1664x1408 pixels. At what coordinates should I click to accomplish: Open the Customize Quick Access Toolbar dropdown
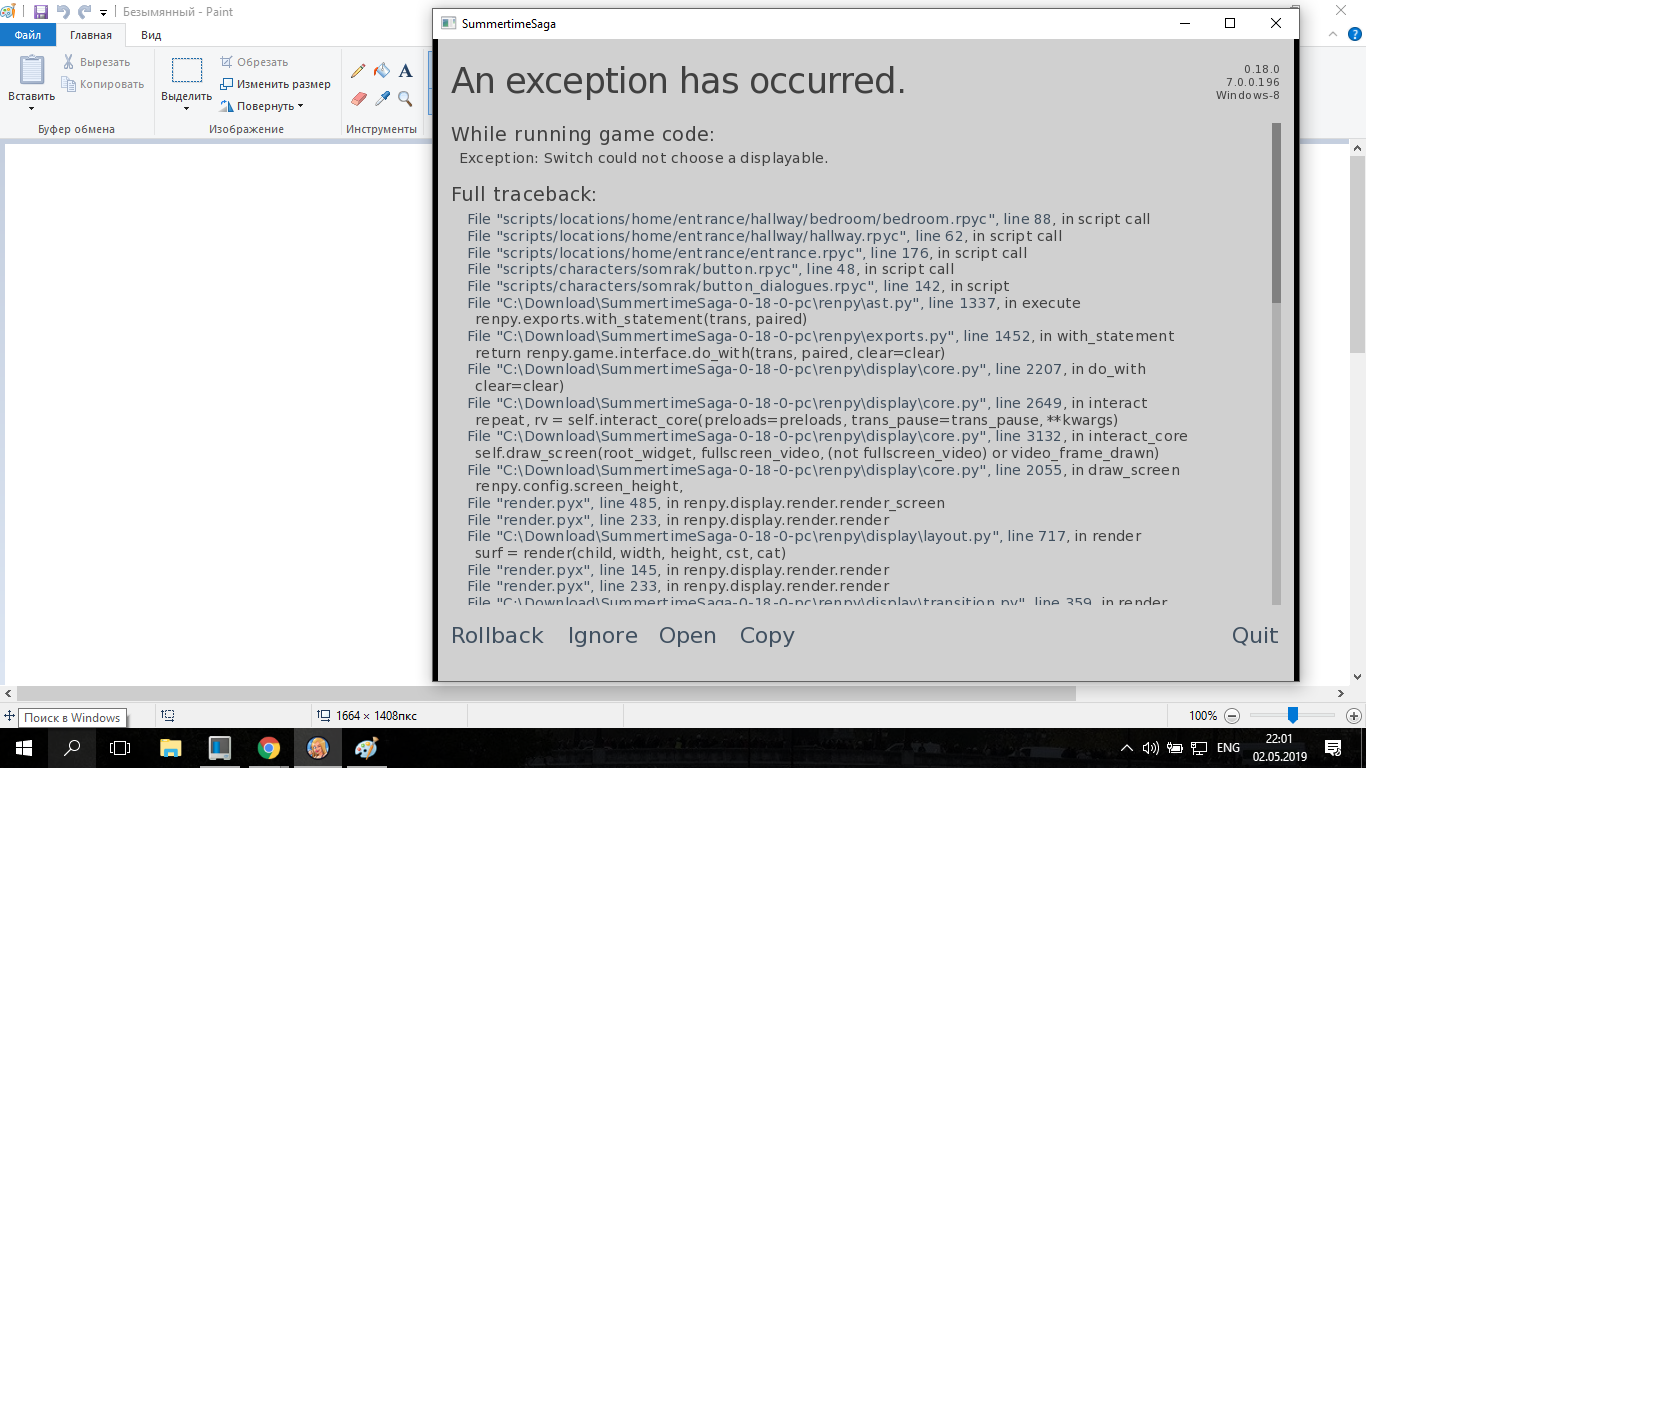103,13
